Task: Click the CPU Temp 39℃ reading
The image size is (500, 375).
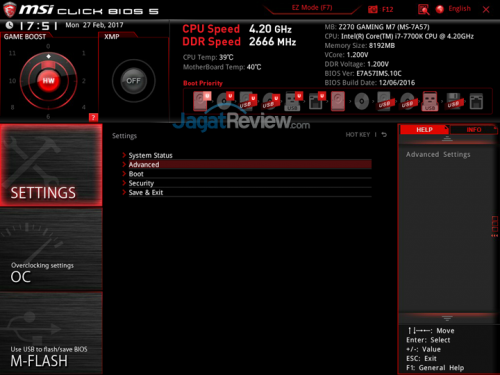Action: tap(208, 57)
